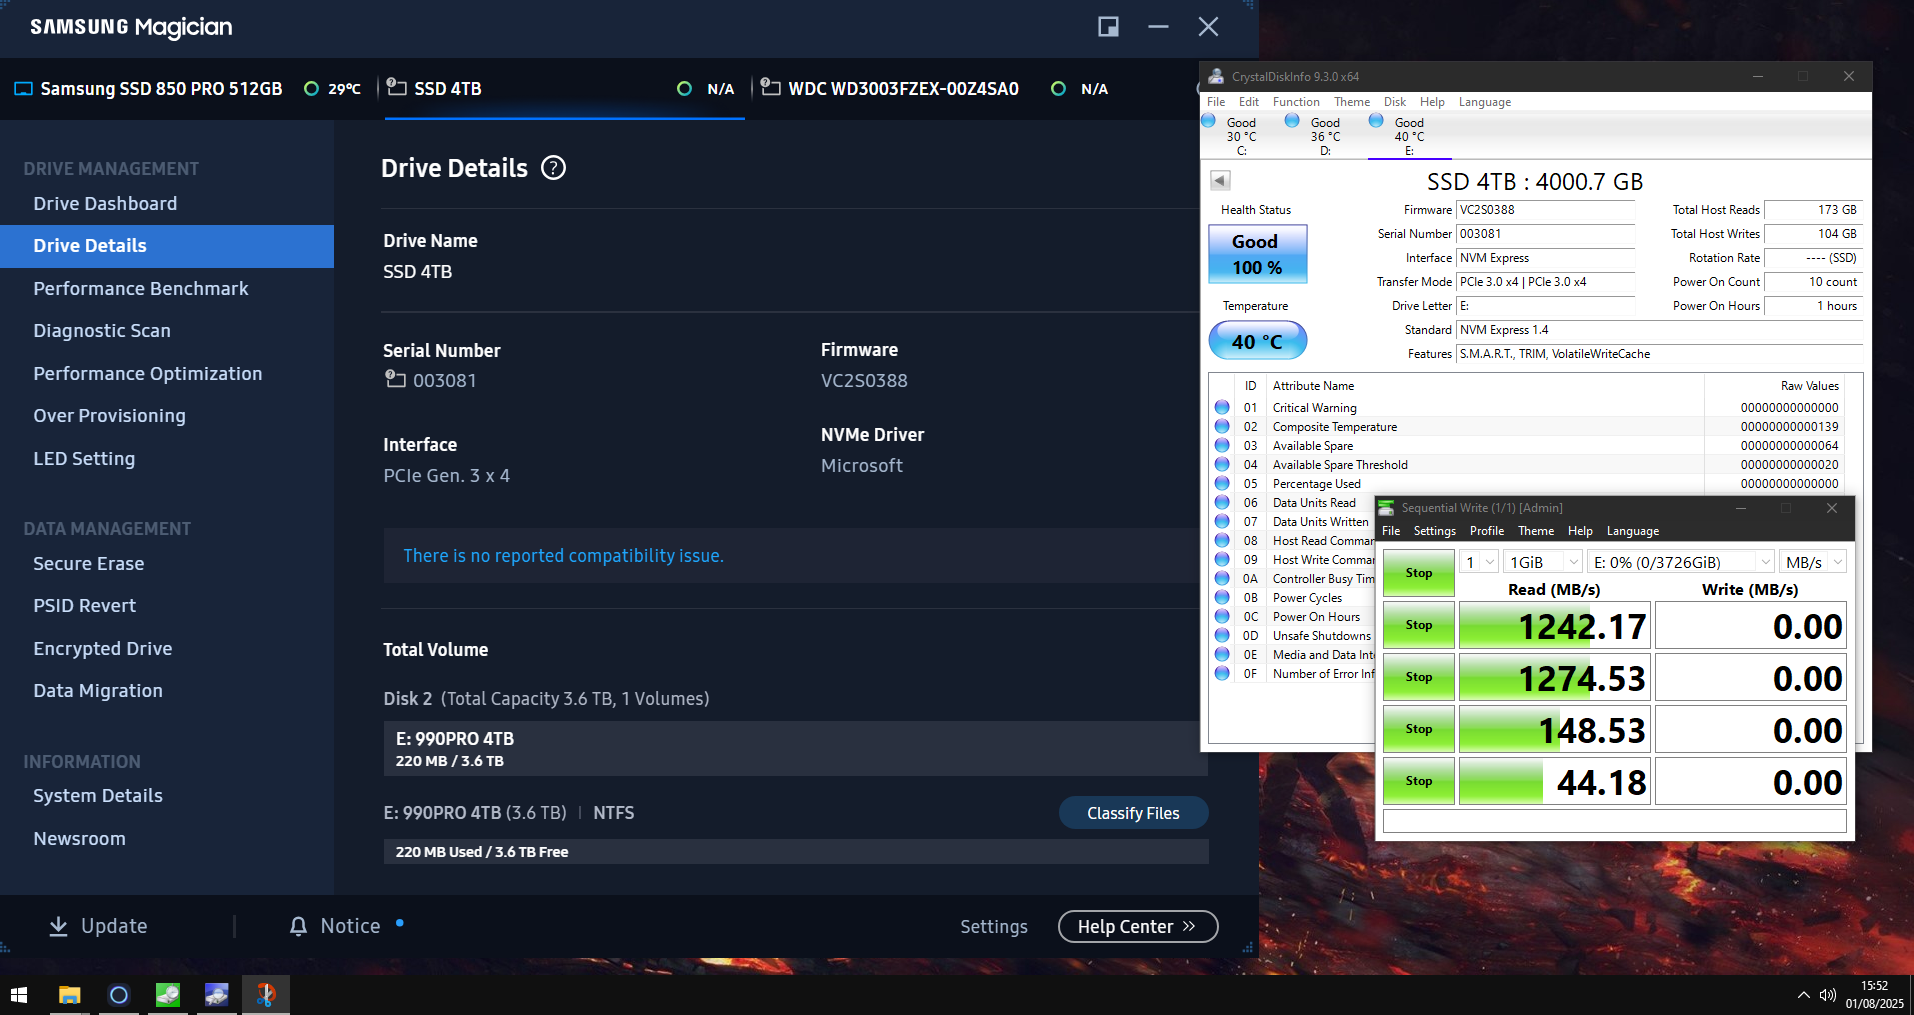Screen dimensions: 1914x1015
Task: Open the test count dropdown showing 1
Action: tap(1479, 562)
